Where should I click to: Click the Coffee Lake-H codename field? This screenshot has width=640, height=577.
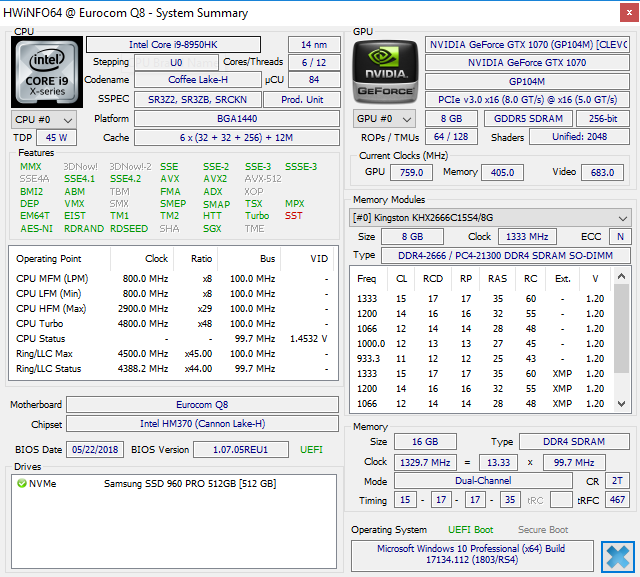(x=198, y=80)
